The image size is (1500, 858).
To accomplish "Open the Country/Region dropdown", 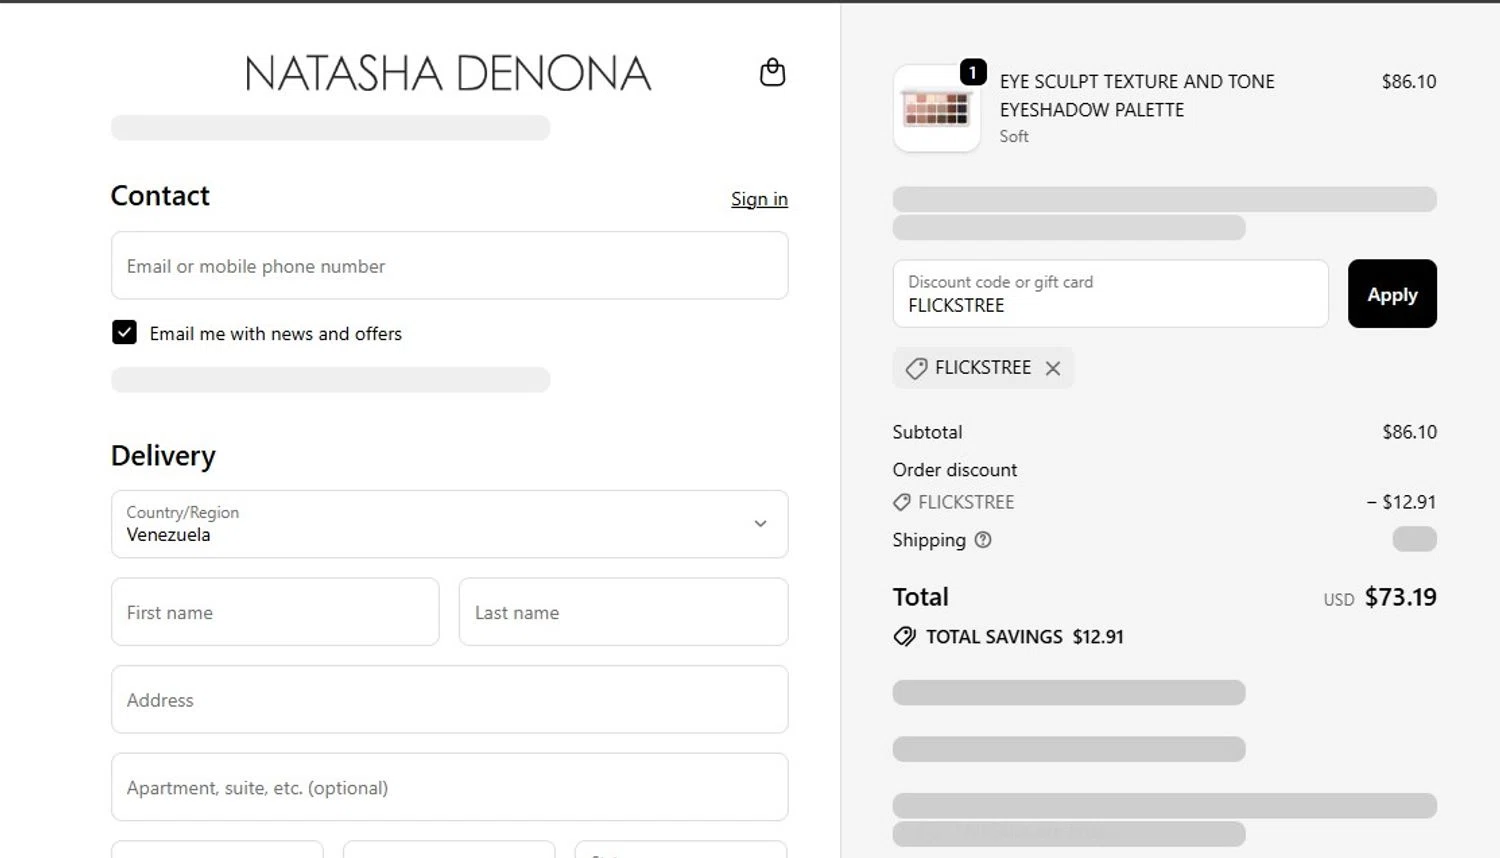I will (x=449, y=524).
